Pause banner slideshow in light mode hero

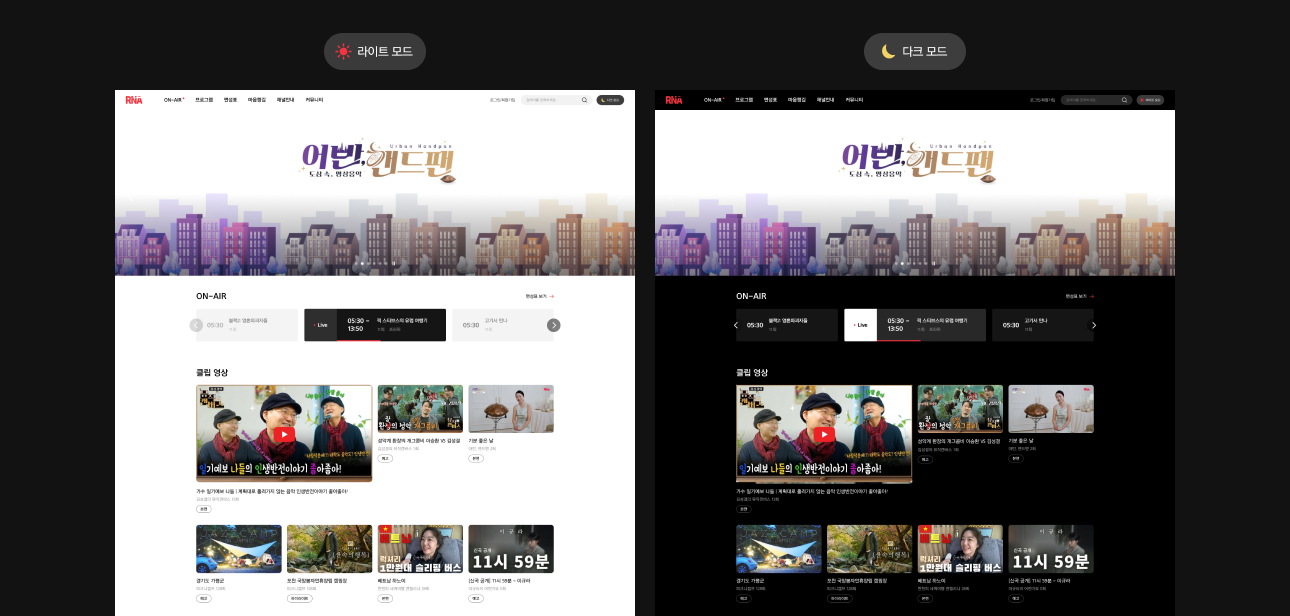pos(394,264)
